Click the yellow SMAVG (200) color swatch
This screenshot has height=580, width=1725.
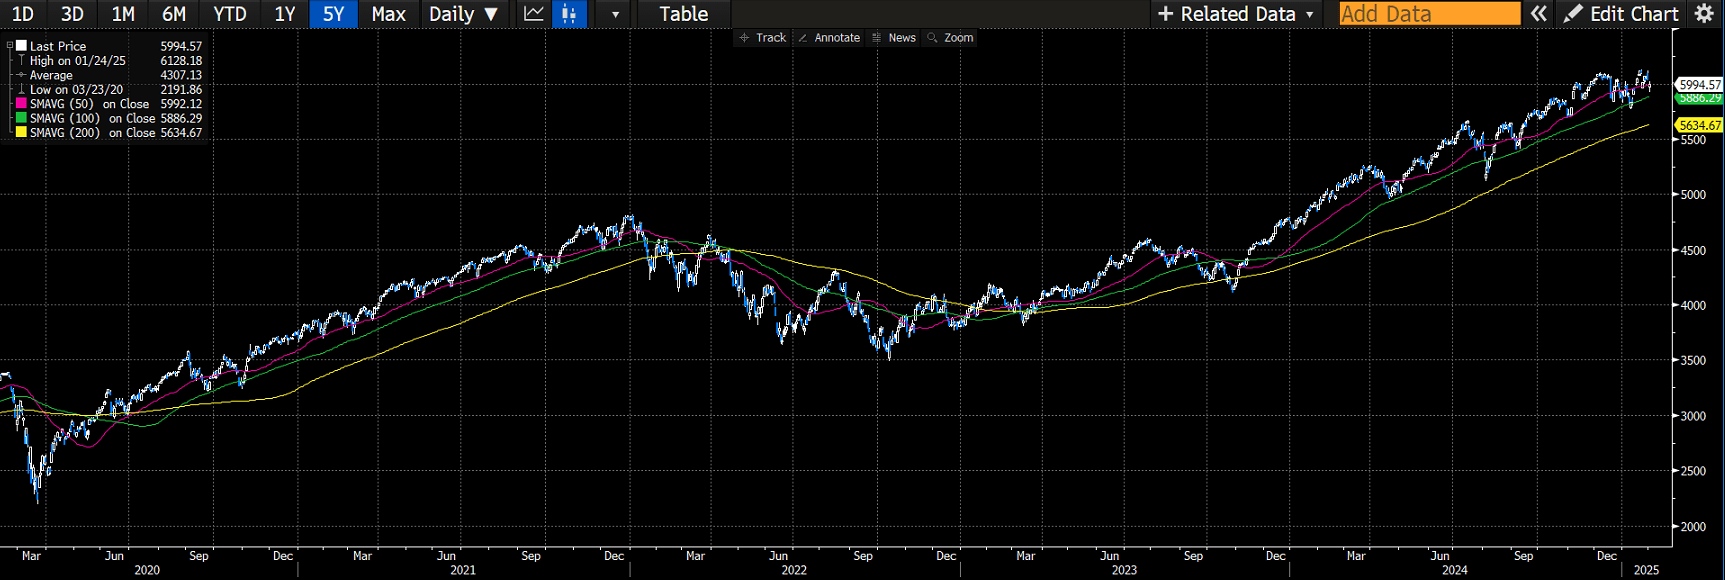pyautogui.click(x=21, y=133)
